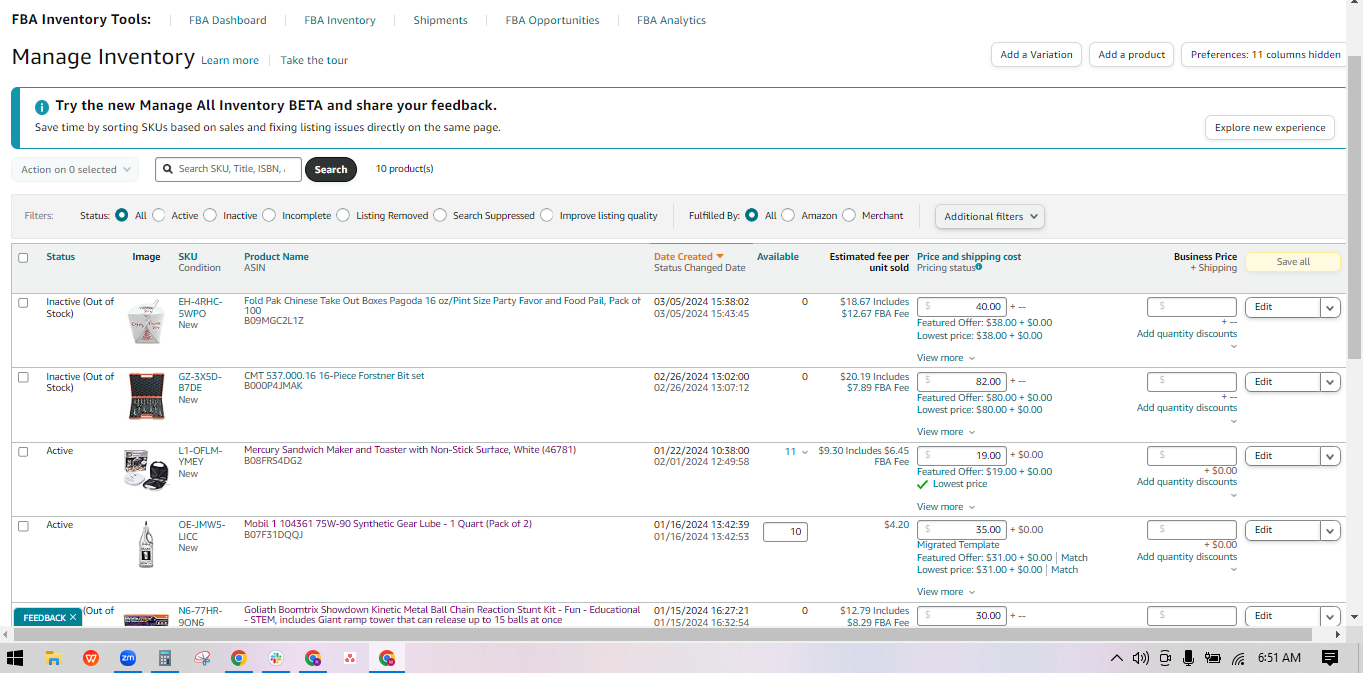Click the volume icon in system tray
The image size is (1363, 673).
click(1141, 658)
